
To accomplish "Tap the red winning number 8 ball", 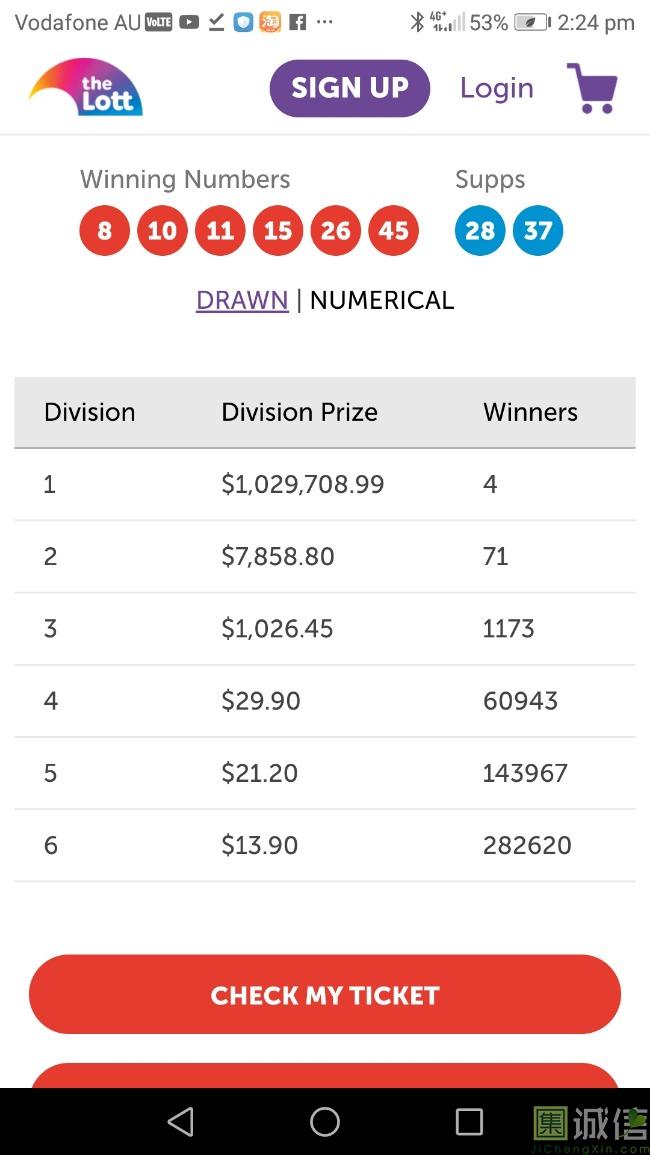I will (104, 231).
